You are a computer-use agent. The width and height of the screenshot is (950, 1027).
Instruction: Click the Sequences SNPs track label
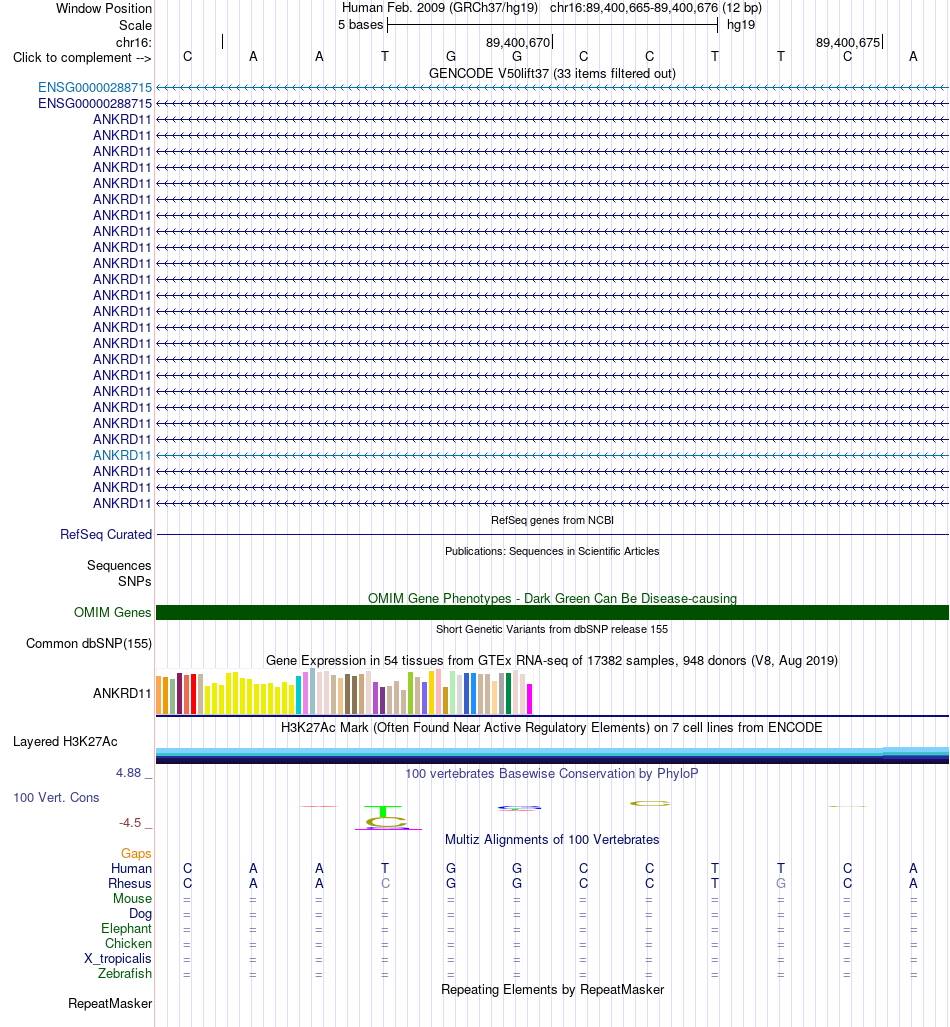click(x=119, y=573)
